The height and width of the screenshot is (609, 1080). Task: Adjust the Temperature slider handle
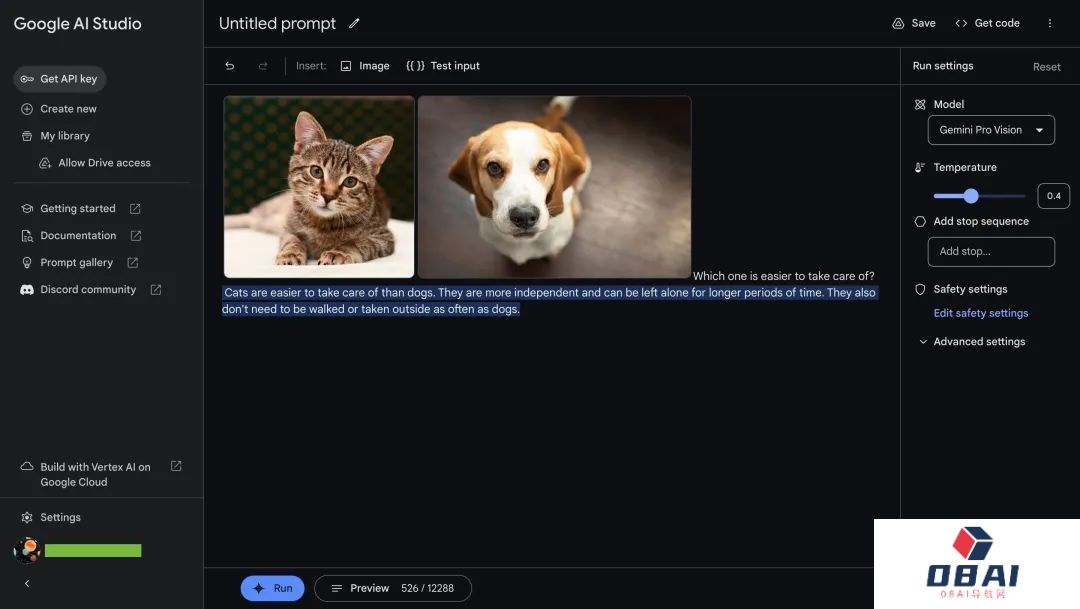tap(970, 196)
